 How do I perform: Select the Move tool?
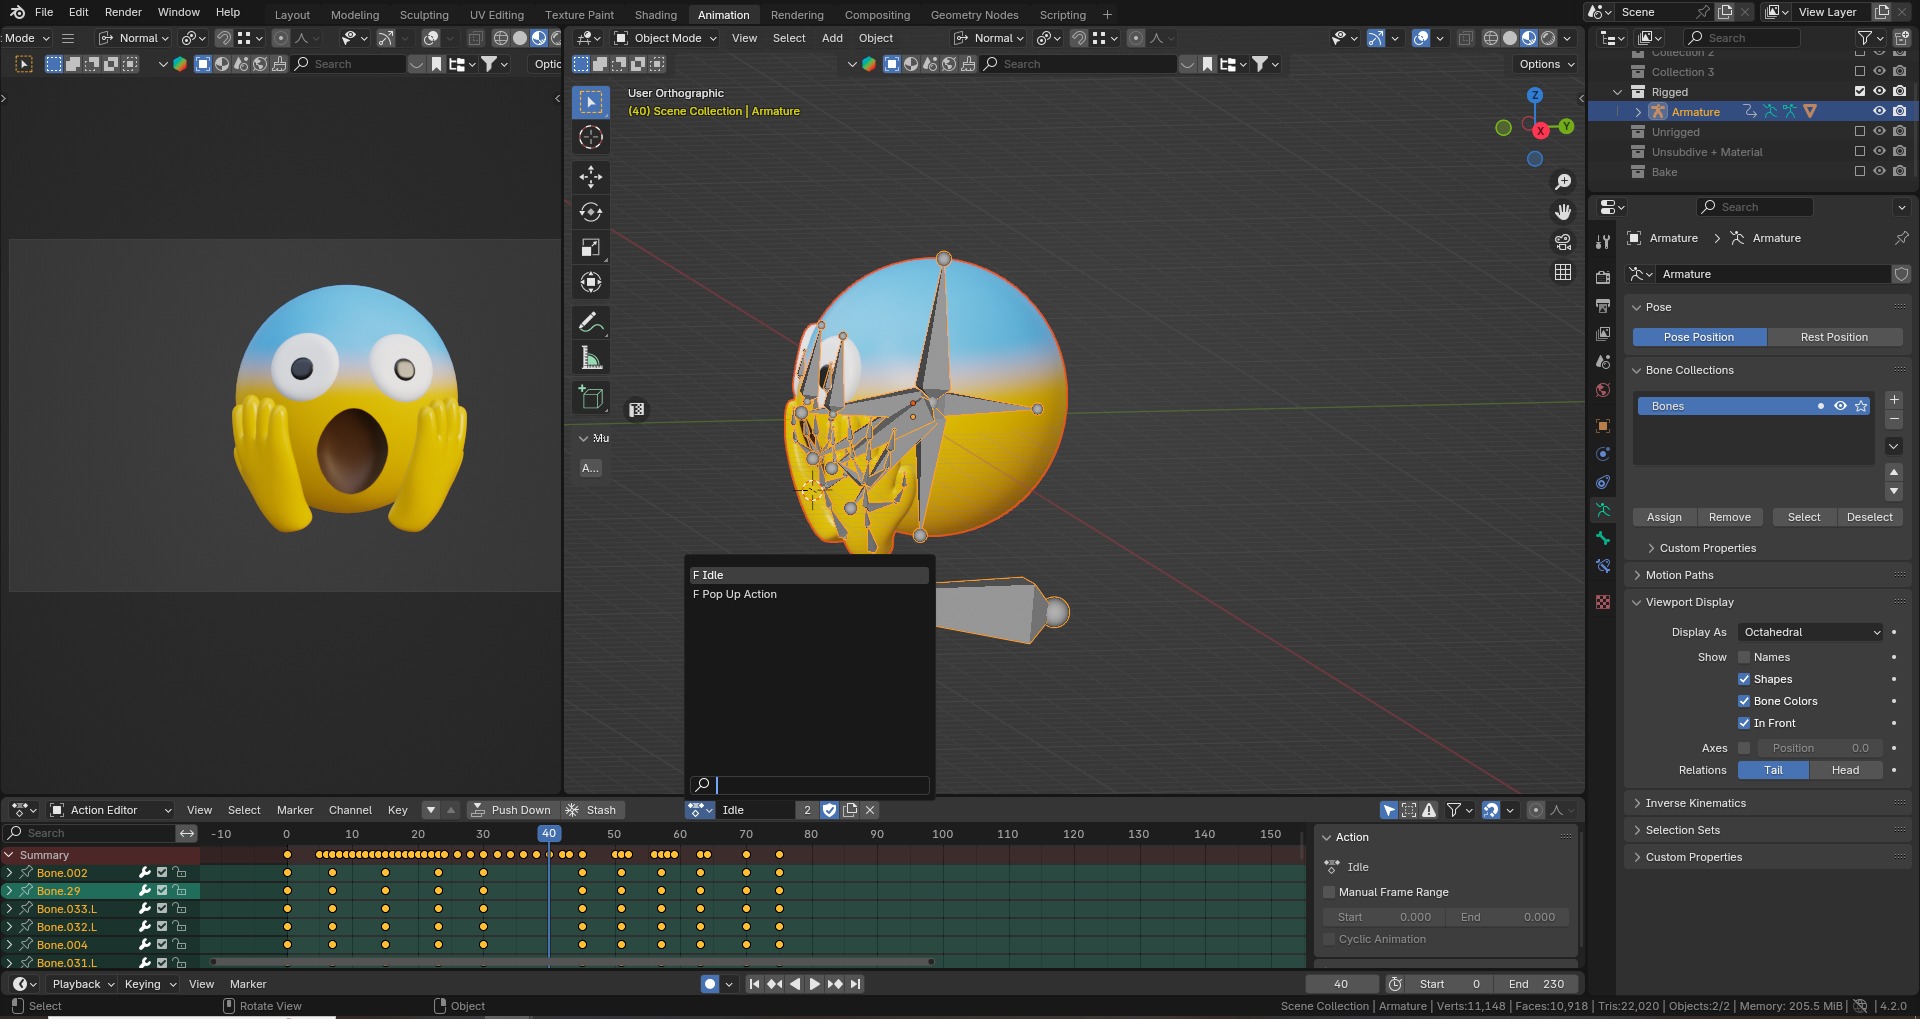pos(591,177)
